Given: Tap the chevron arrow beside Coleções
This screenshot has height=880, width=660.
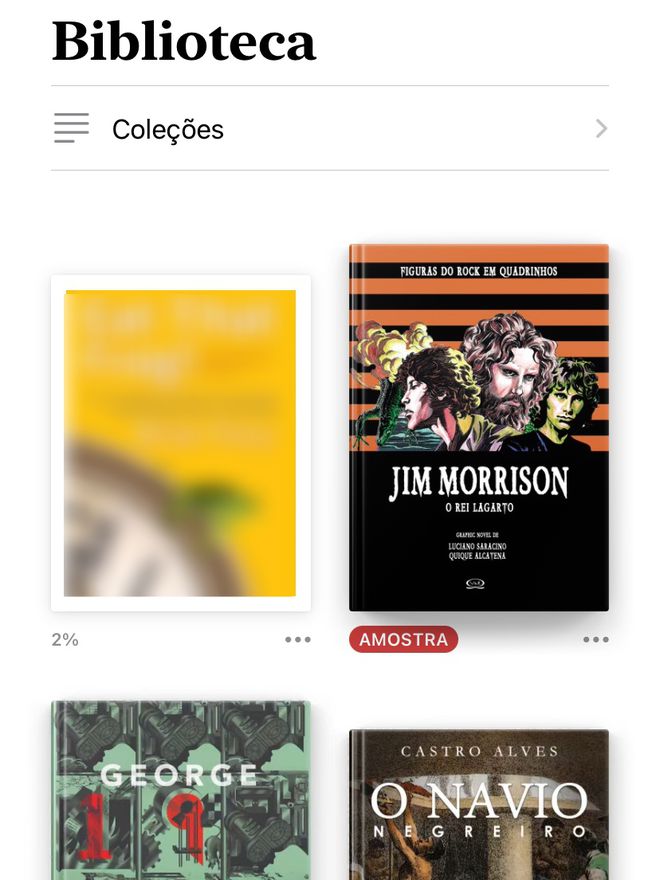Looking at the screenshot, I should (x=601, y=129).
